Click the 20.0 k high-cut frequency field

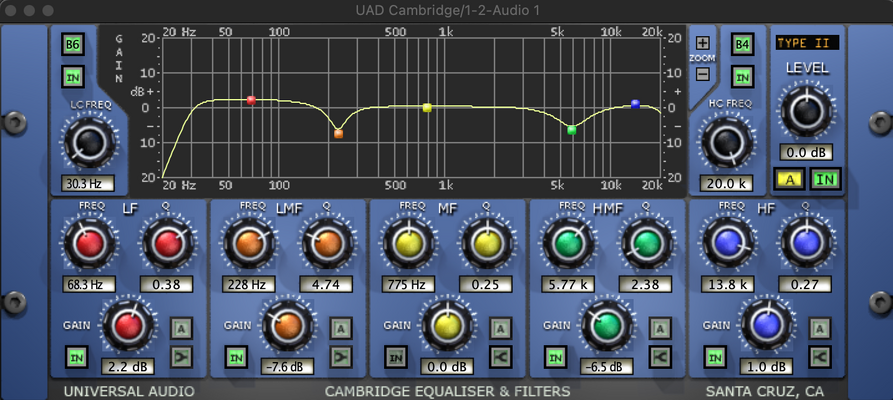tap(727, 183)
